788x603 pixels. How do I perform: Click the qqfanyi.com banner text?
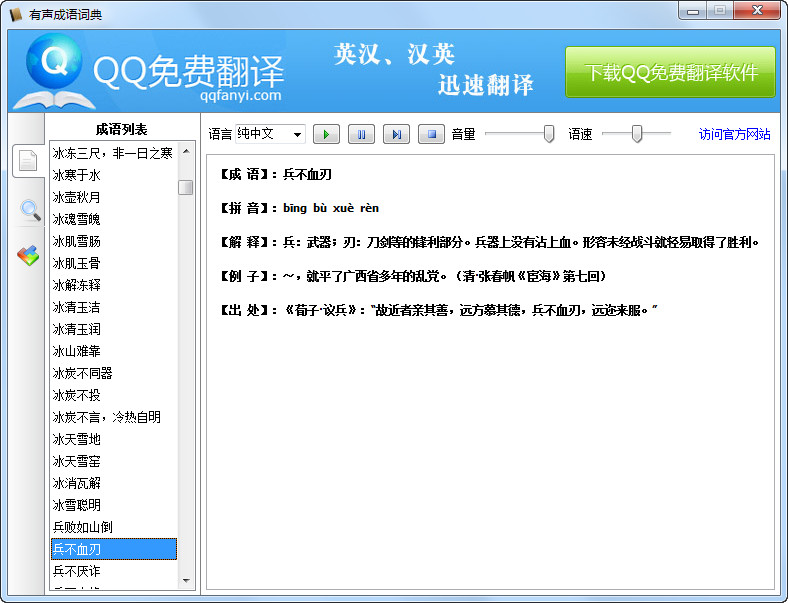[x=241, y=95]
